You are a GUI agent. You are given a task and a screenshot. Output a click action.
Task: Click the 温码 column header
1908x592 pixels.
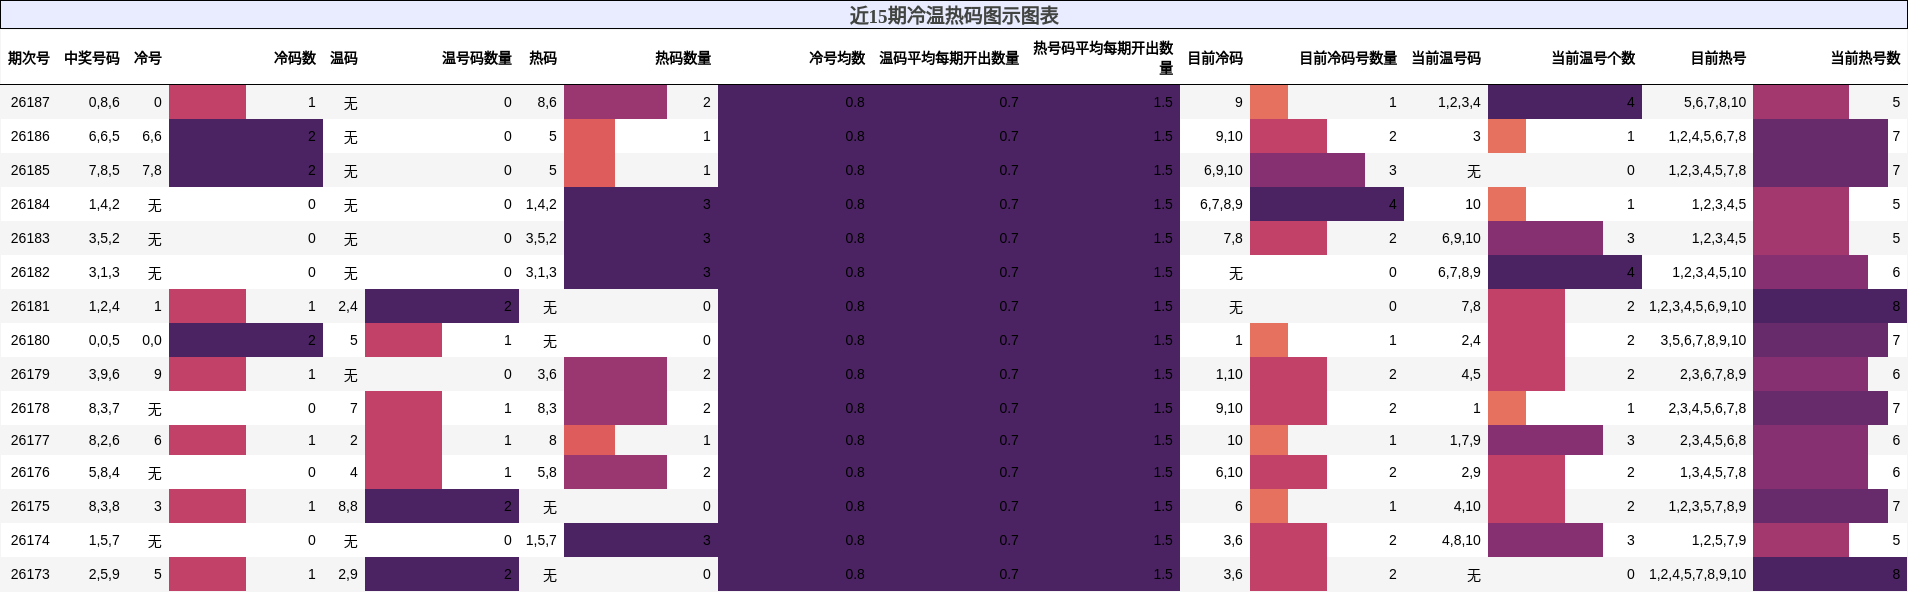344,58
